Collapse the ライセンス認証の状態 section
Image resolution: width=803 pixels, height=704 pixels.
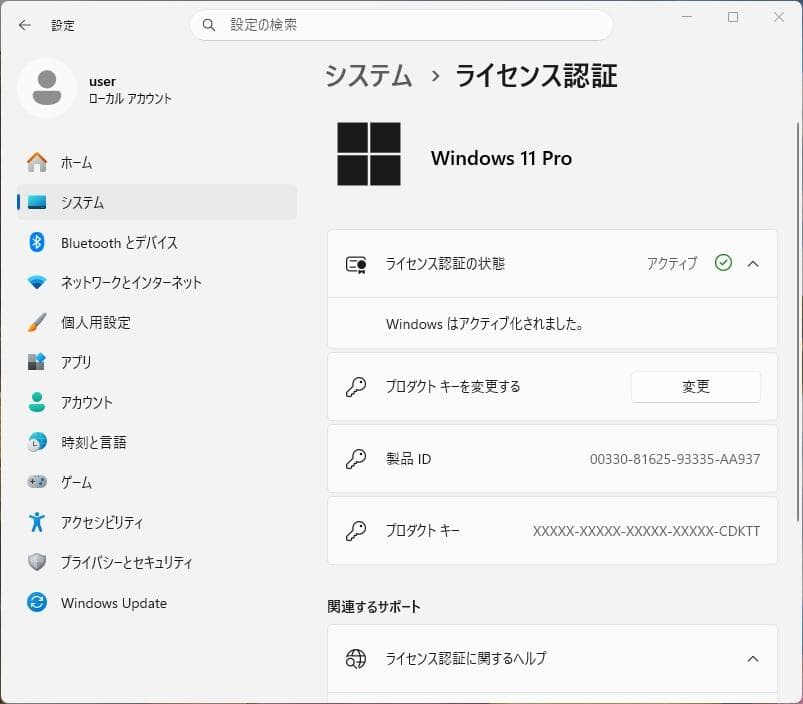pyautogui.click(x=753, y=264)
